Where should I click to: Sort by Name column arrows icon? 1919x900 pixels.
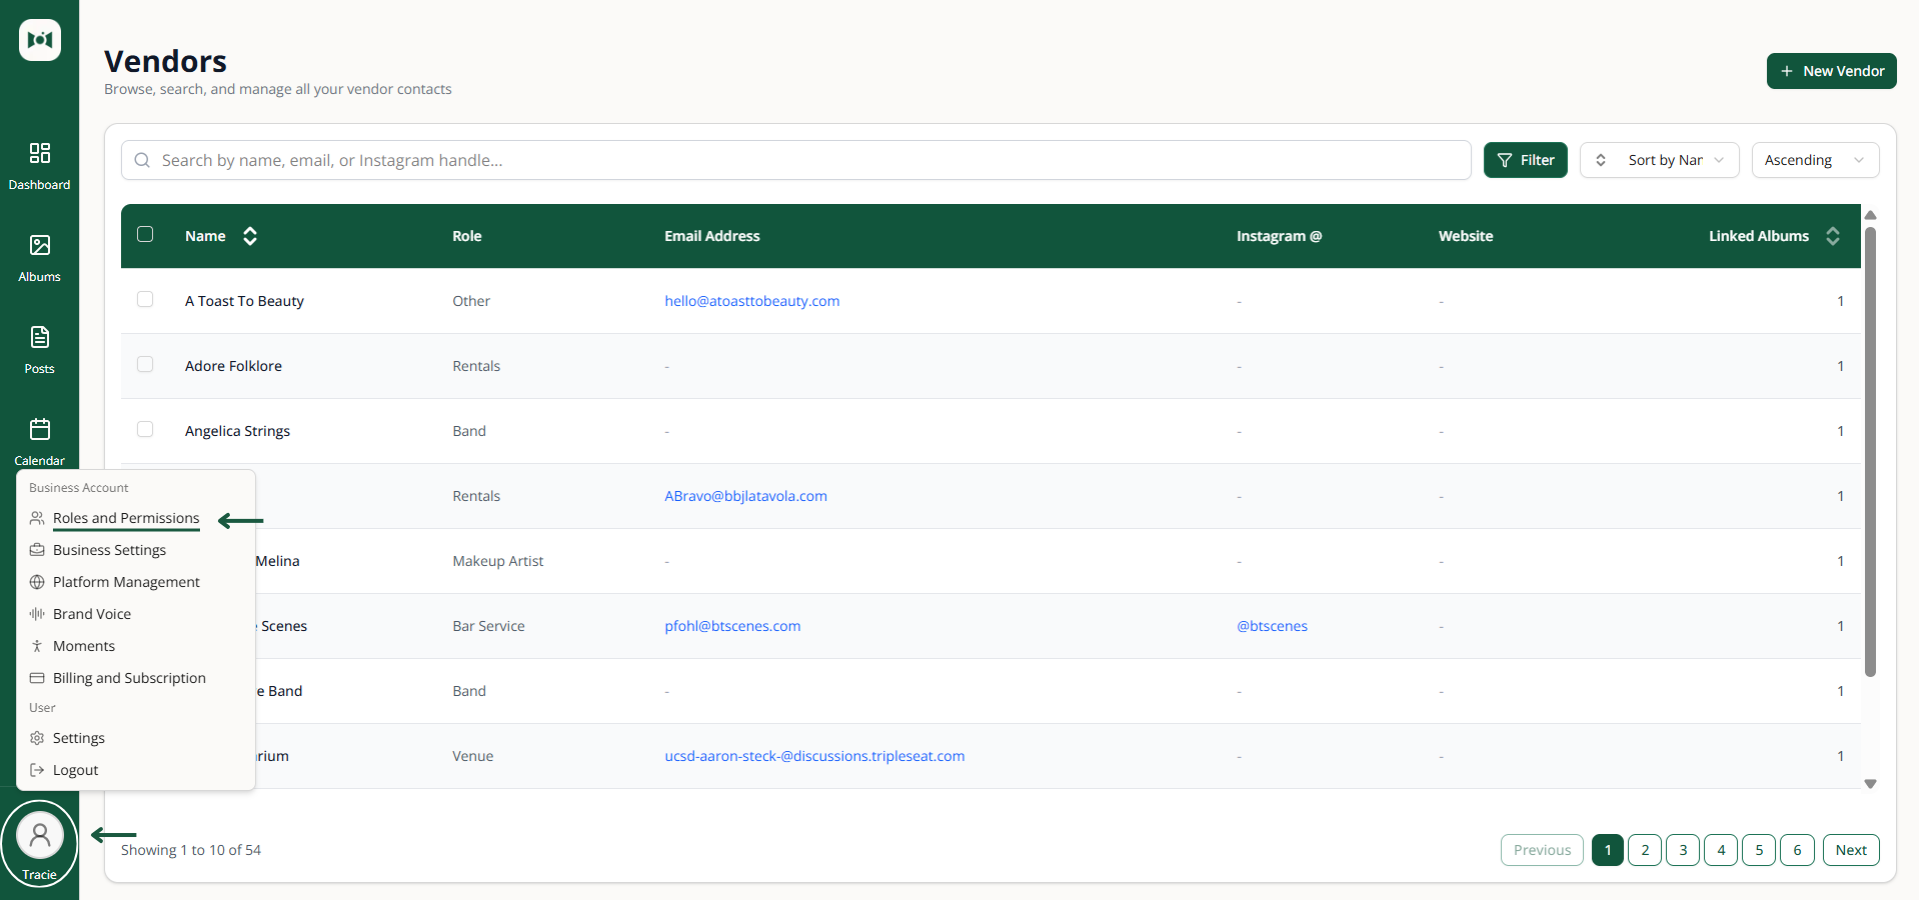(x=250, y=236)
